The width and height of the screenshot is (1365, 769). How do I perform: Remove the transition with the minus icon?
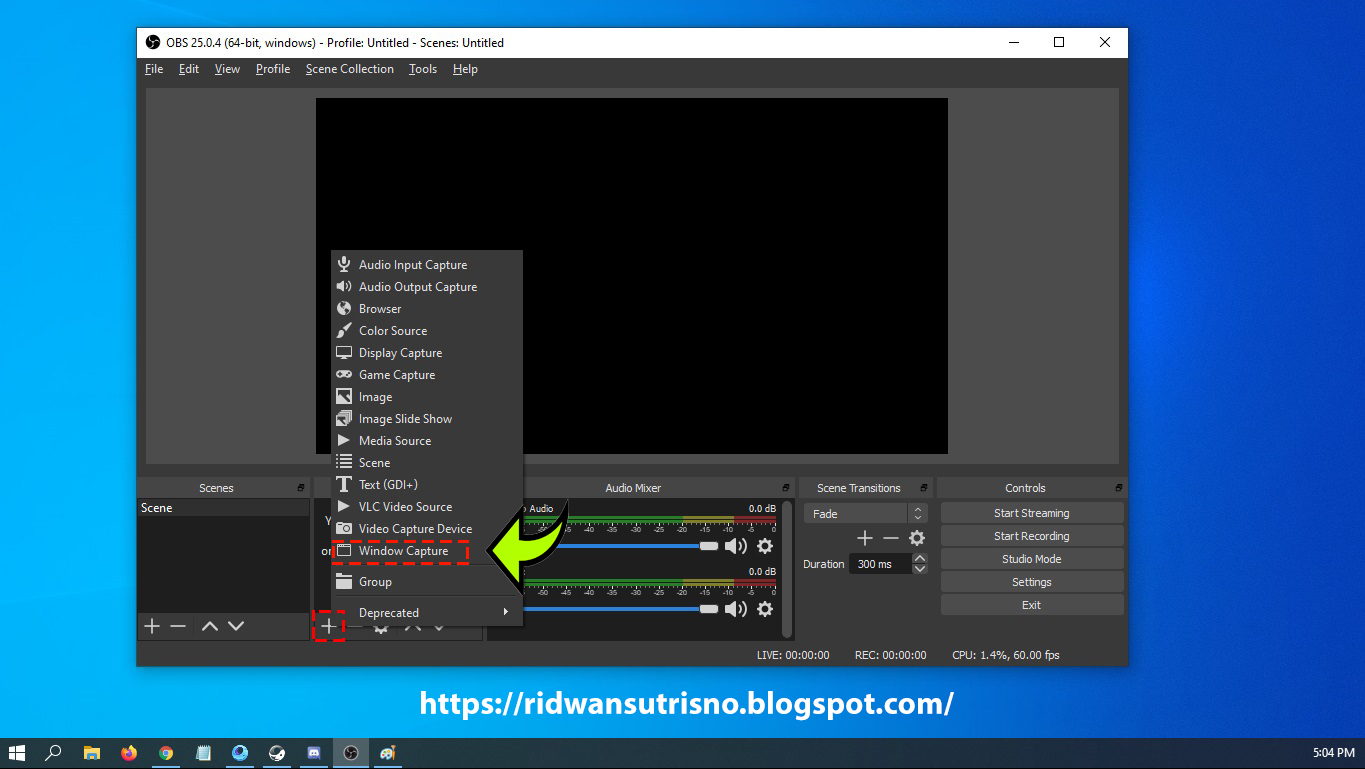click(x=891, y=538)
